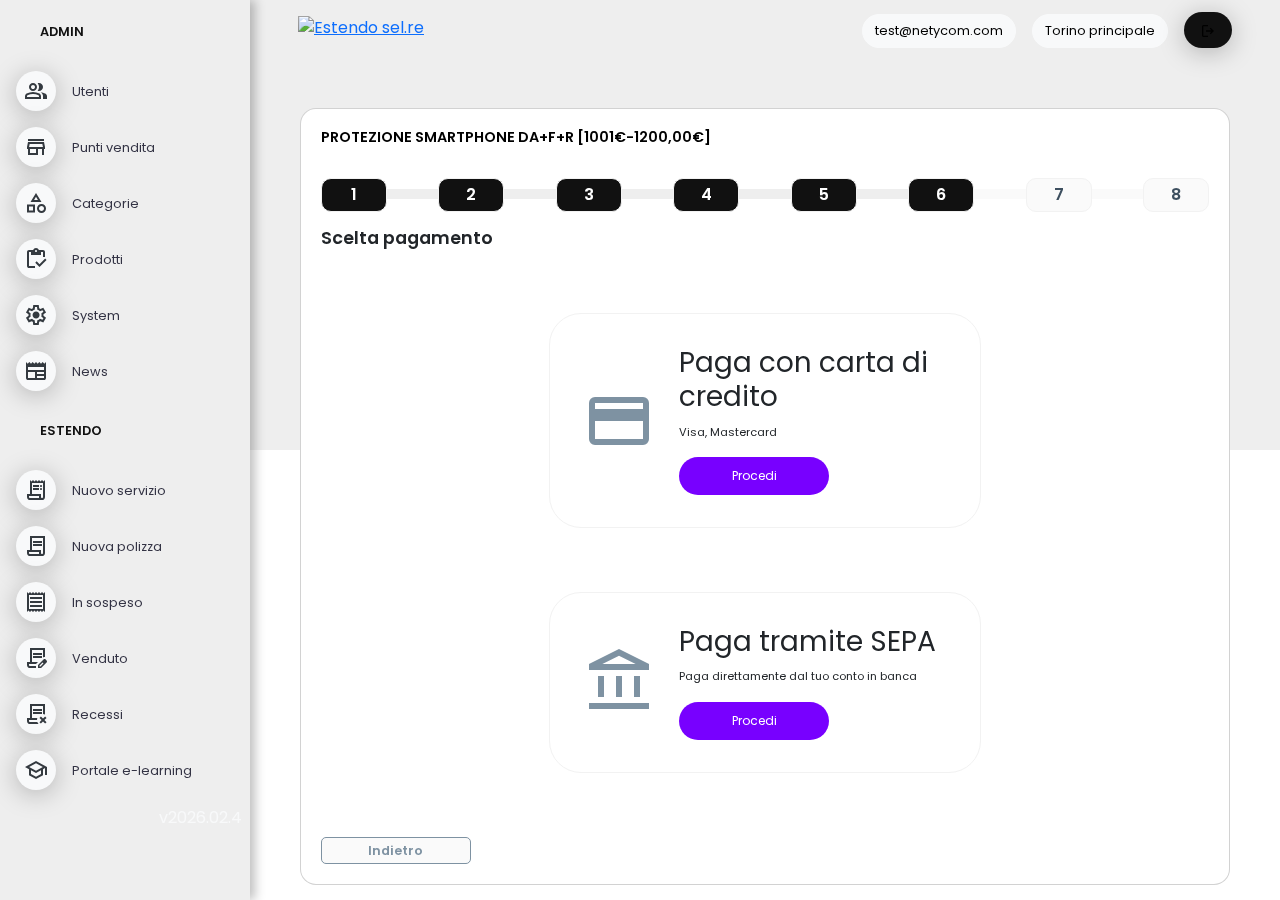Screen dimensions: 1280x900
Task: Click the credit card payment icon
Action: click(x=618, y=419)
